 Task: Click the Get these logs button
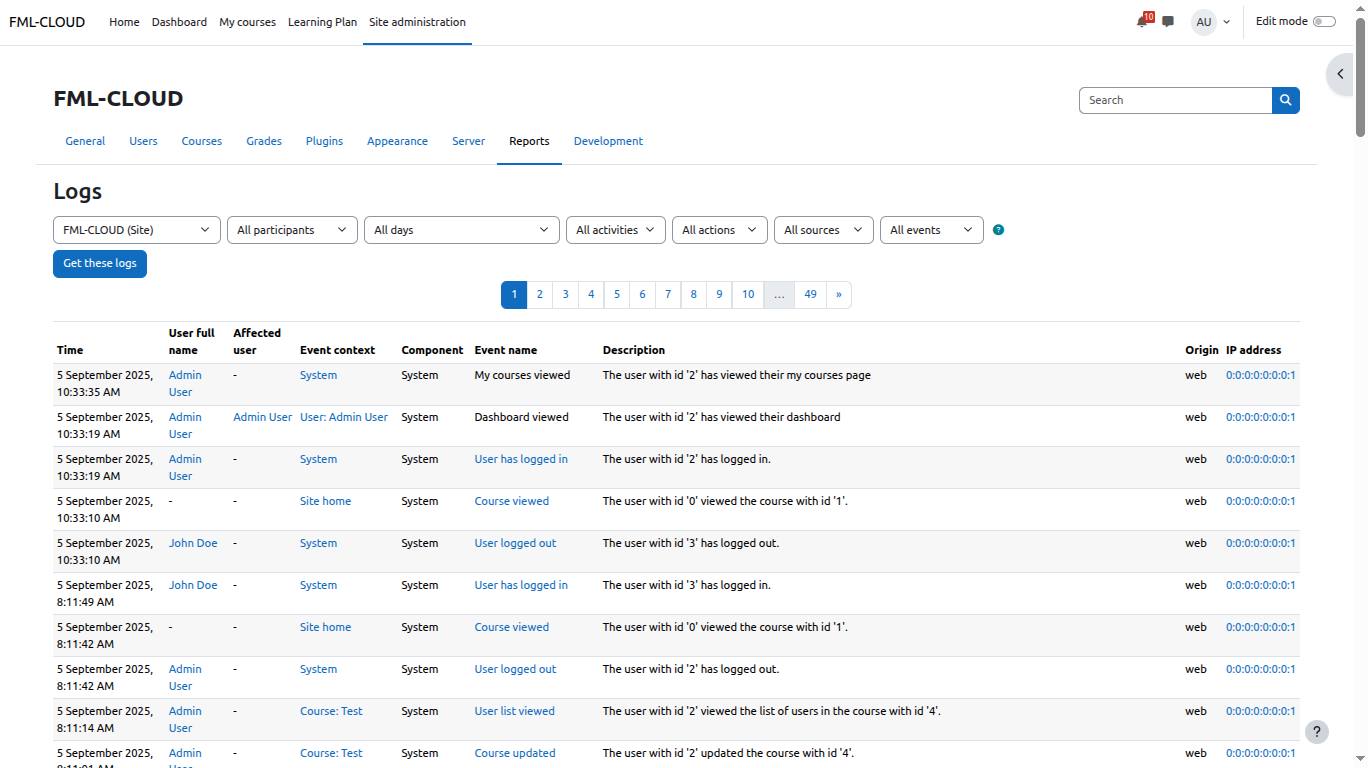click(100, 264)
